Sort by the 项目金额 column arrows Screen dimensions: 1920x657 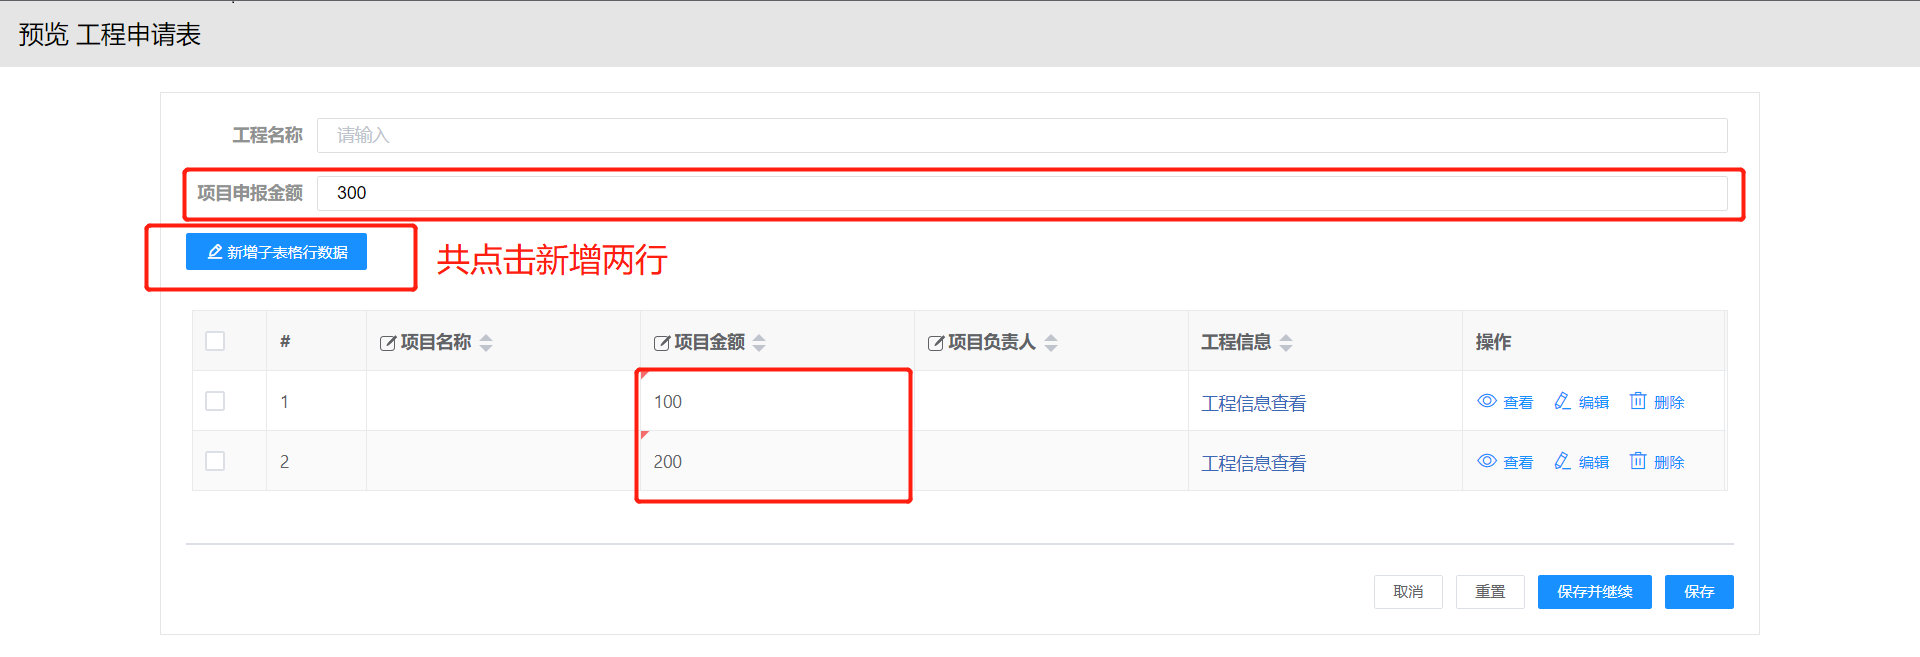coord(759,343)
